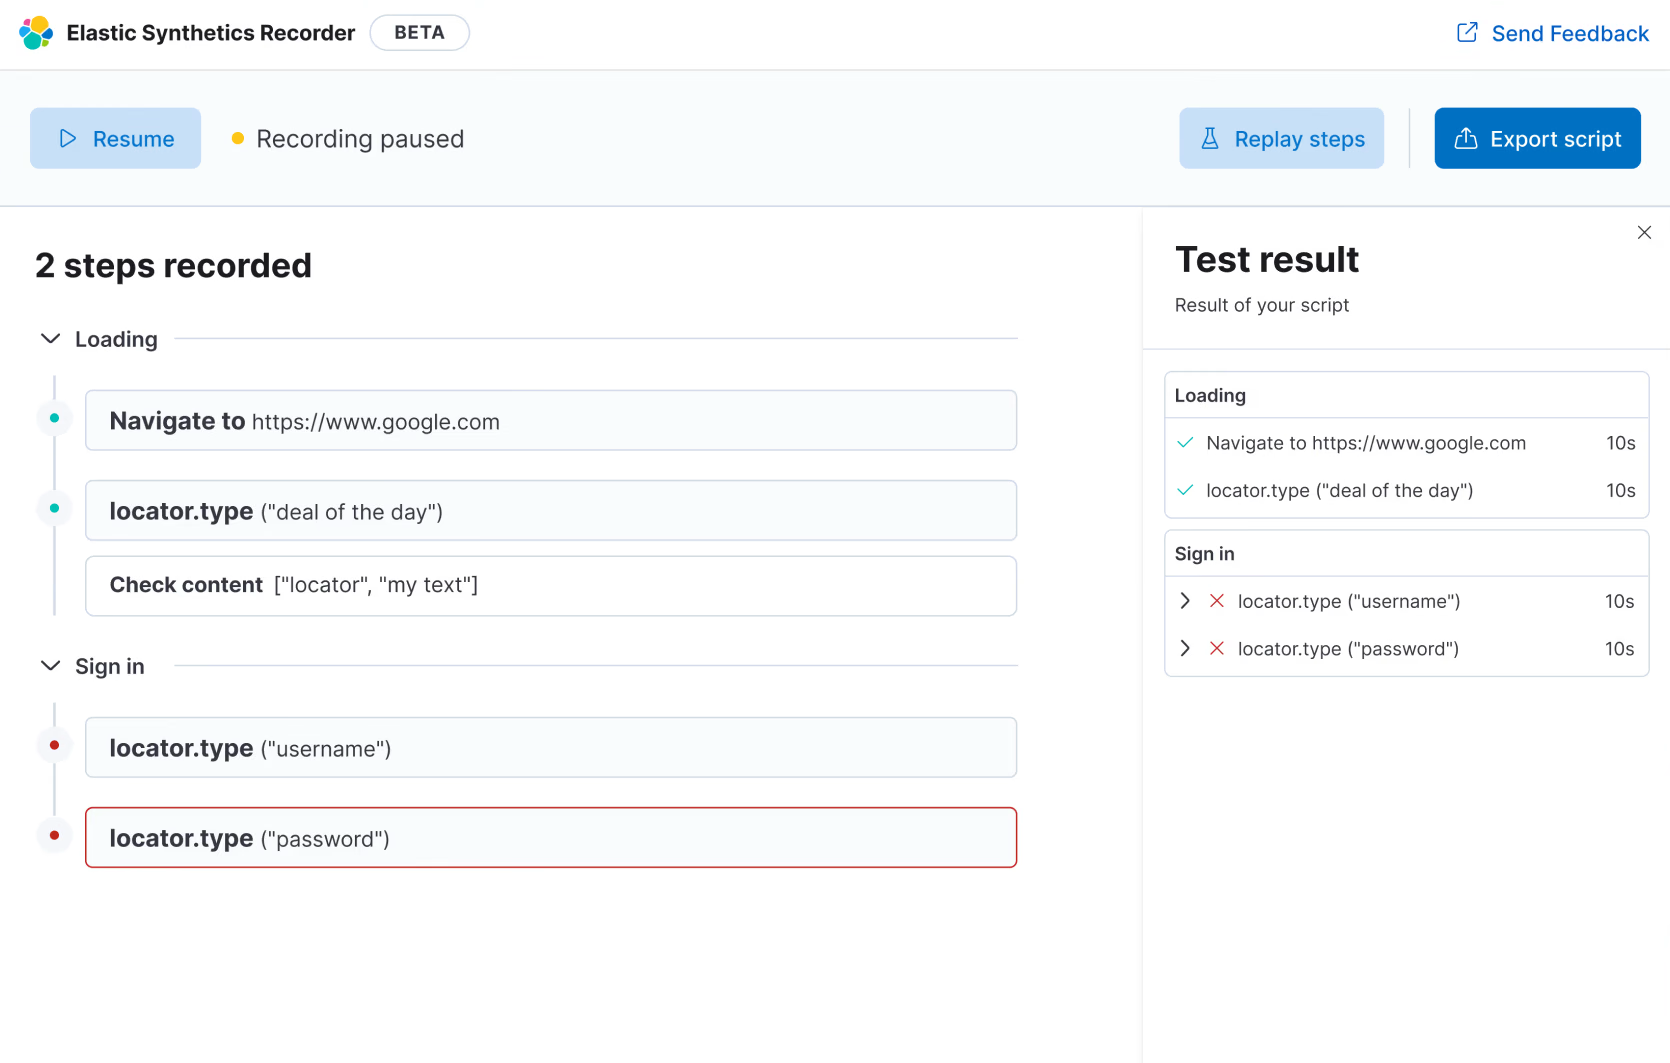The width and height of the screenshot is (1670, 1063).
Task: Click the teal marker beside Navigate to
Action: 54,418
